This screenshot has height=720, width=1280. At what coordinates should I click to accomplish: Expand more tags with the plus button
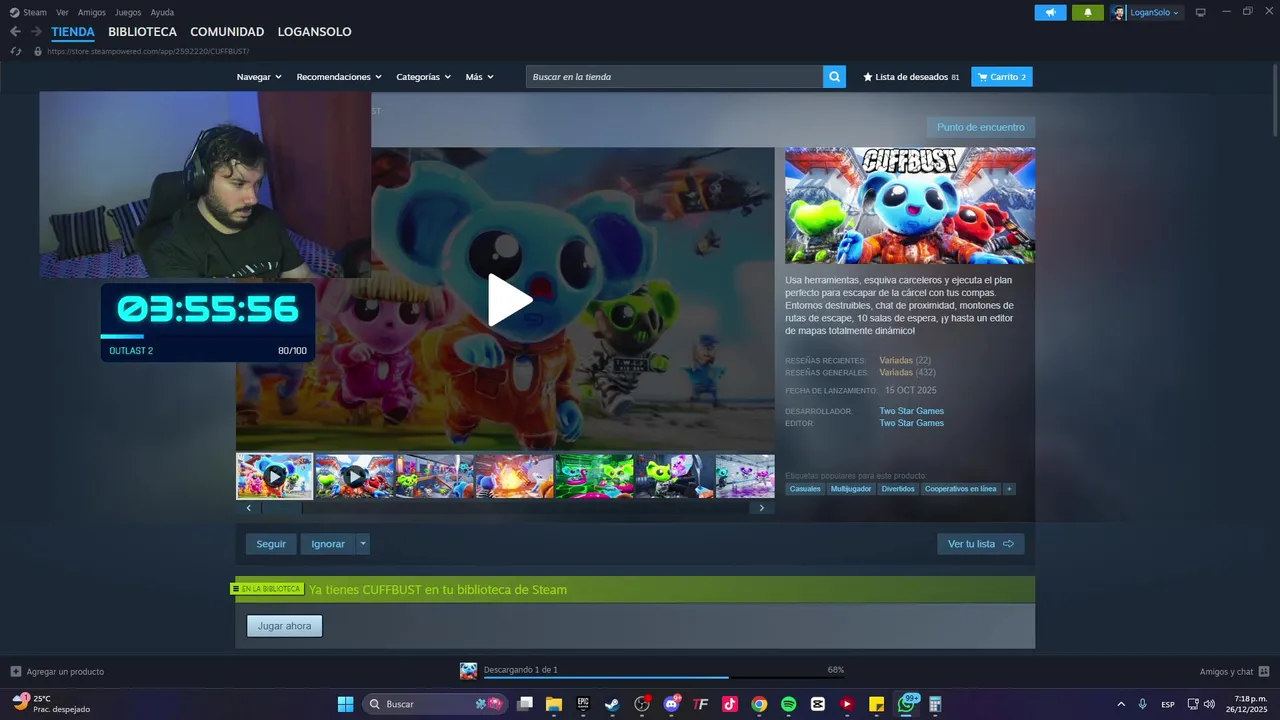1009,489
